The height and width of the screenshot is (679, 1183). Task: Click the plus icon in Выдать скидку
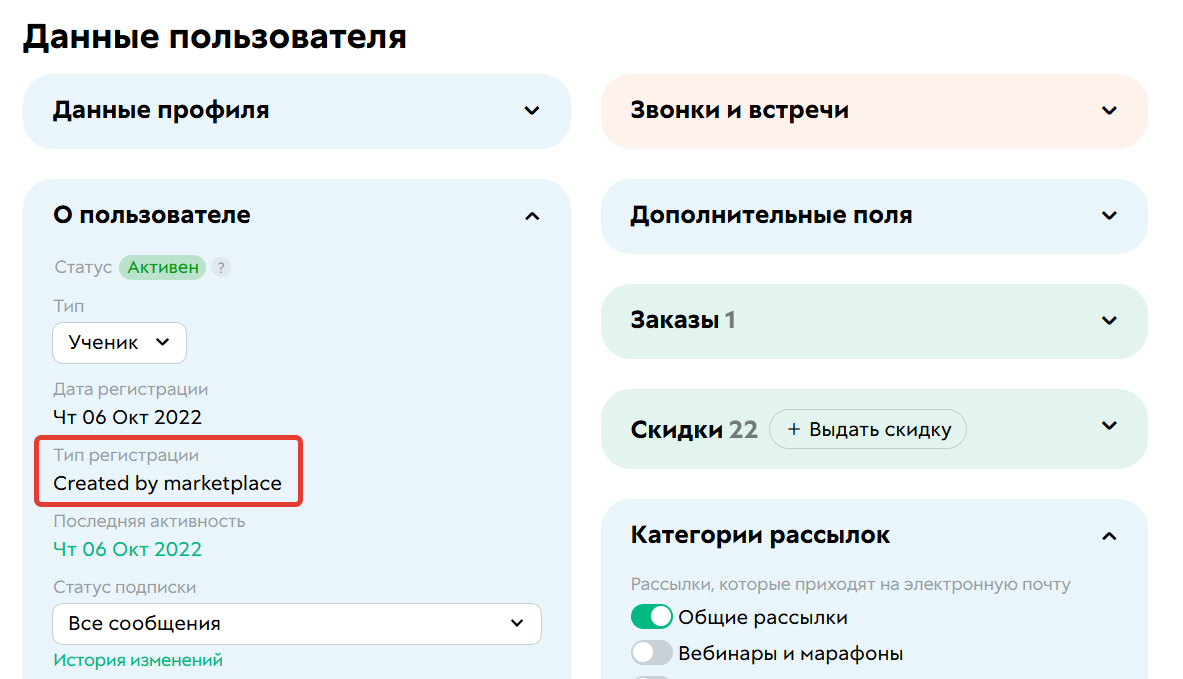click(793, 428)
